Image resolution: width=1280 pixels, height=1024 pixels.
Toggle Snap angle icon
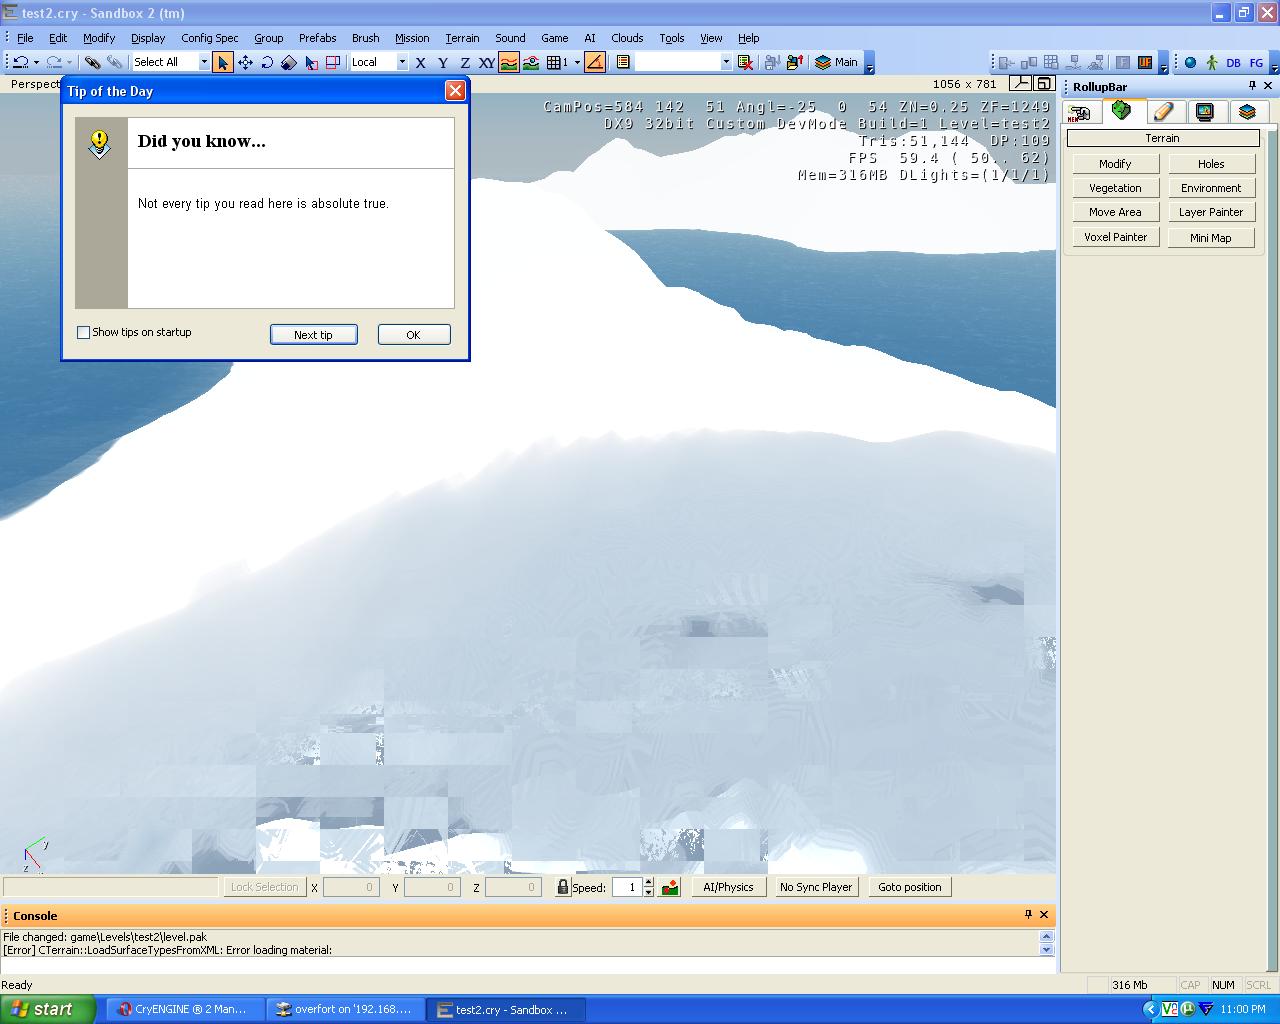(594, 62)
